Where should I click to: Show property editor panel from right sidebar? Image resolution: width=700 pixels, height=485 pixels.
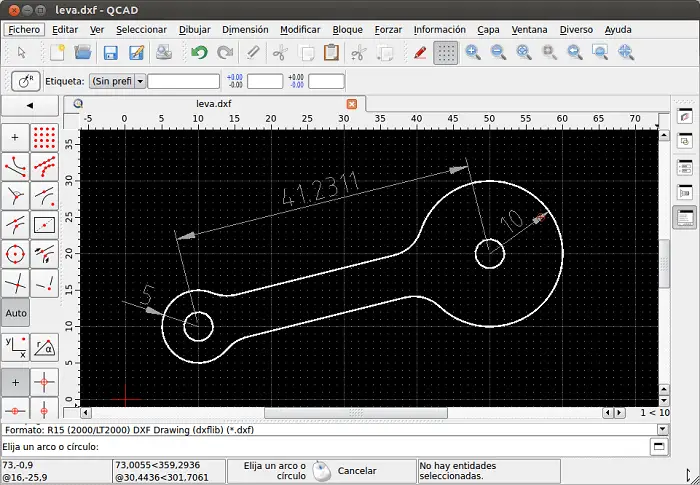685,167
